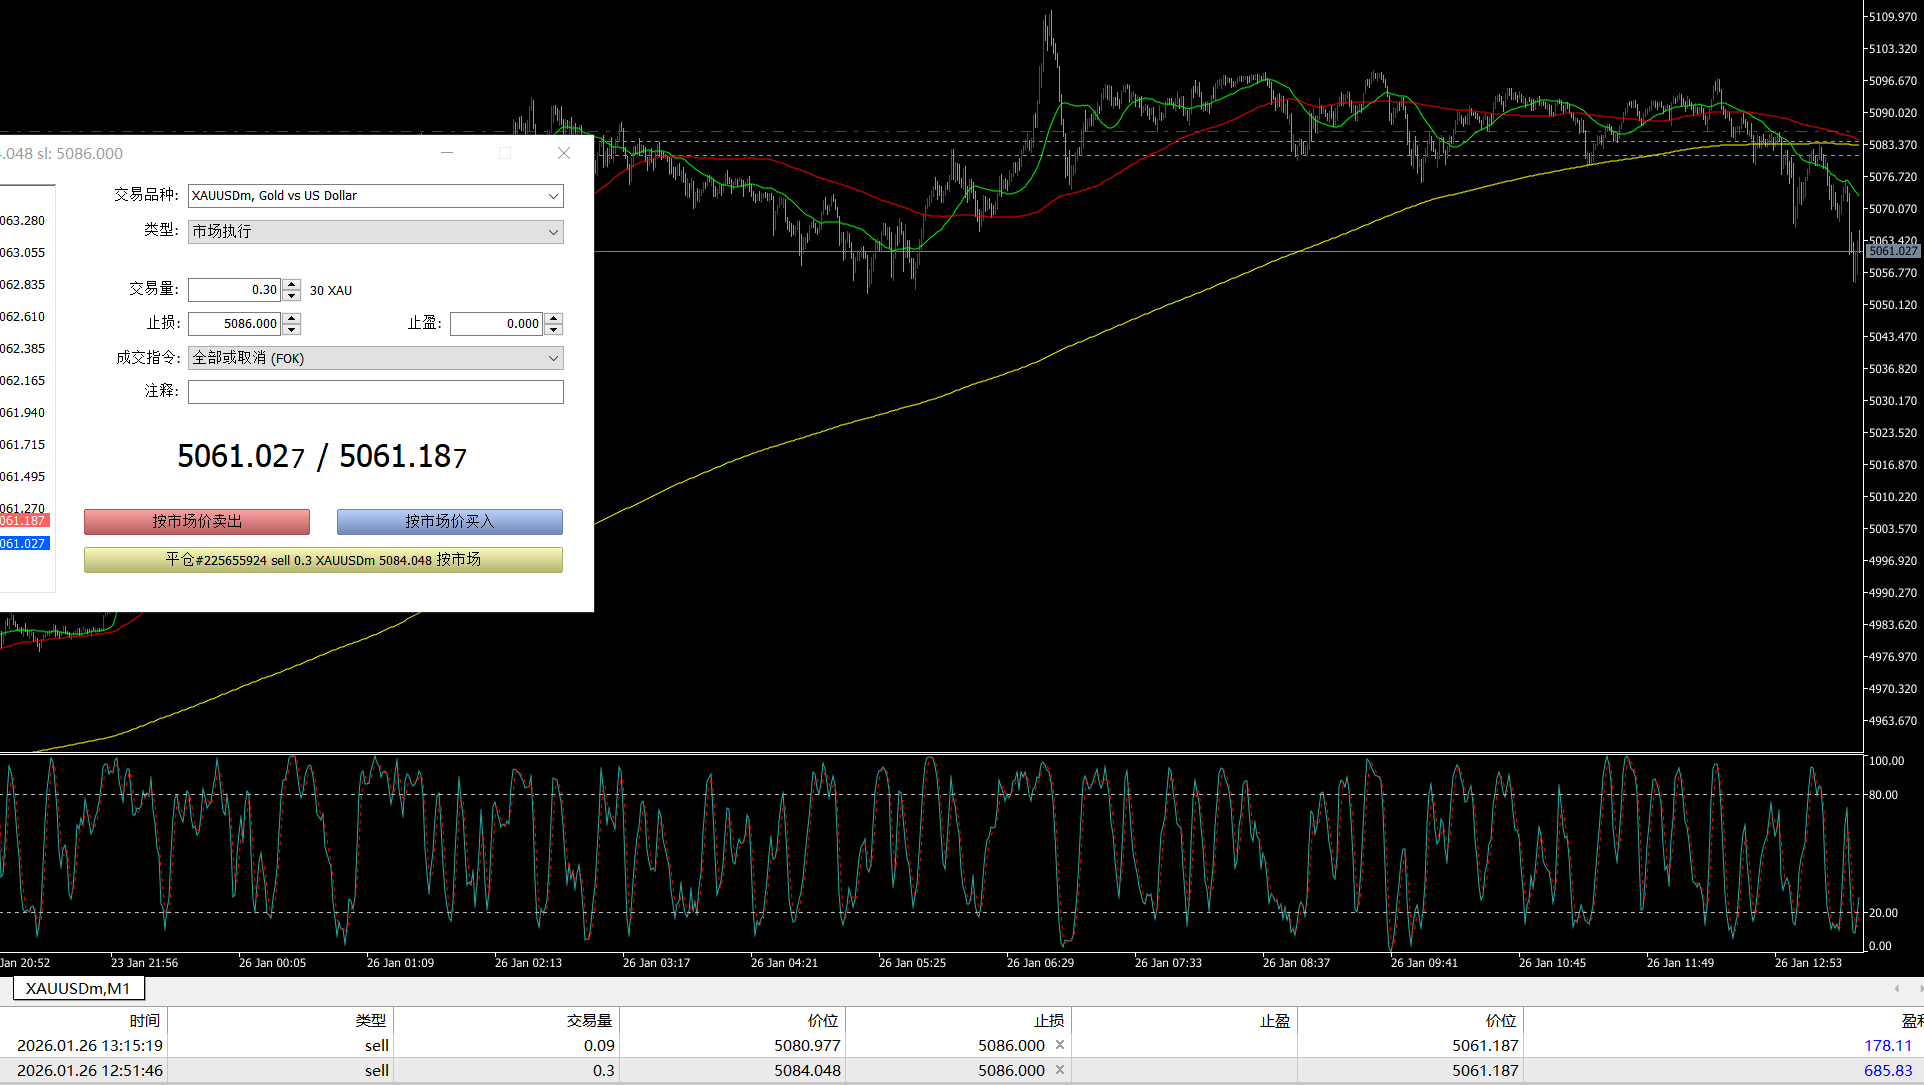Viewport: 1924px width, 1085px height.
Task: Click the 止盈 take profit input field
Action: coord(496,324)
